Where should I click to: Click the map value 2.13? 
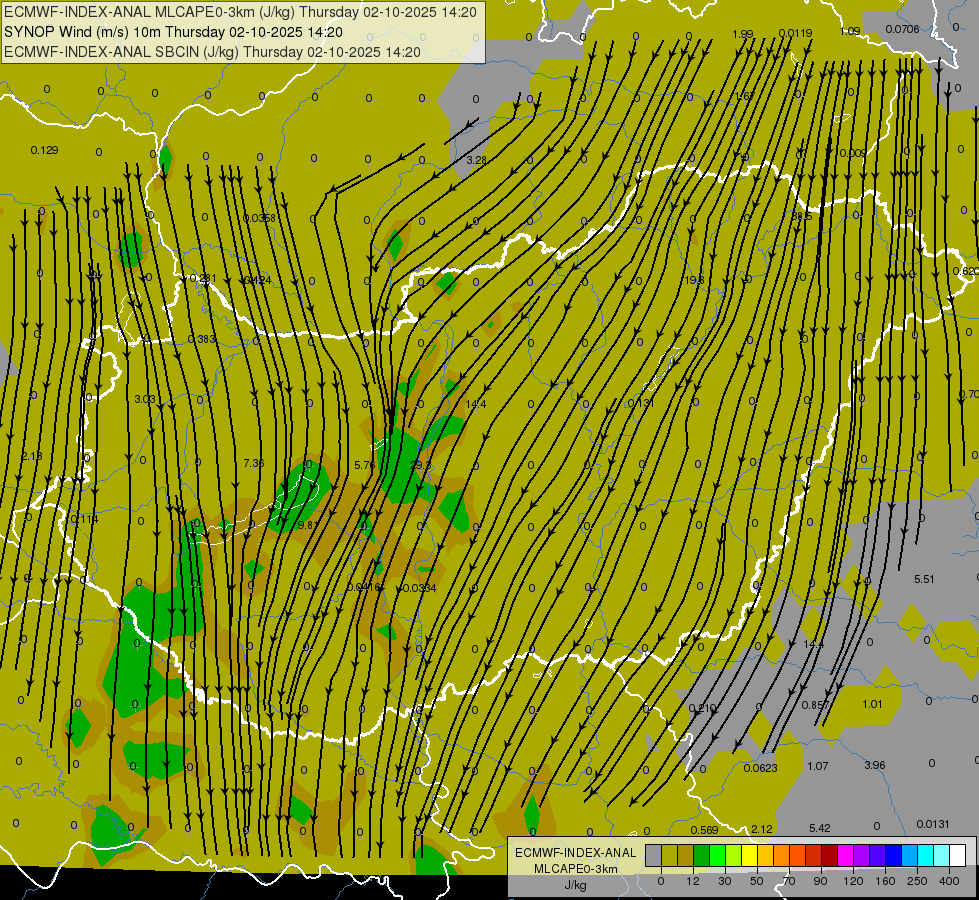click(x=32, y=457)
